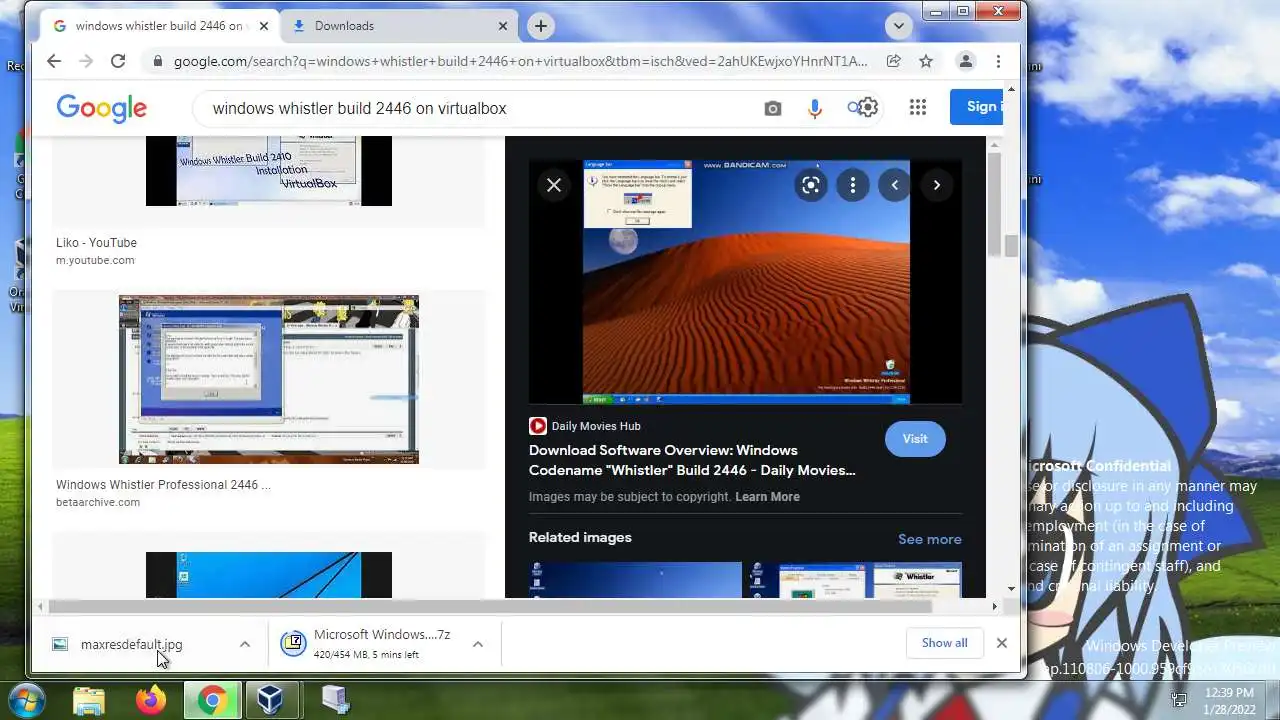Open the betaarchive Whistler Professional 2446 thumbnail
This screenshot has height=720, width=1280.
point(269,380)
